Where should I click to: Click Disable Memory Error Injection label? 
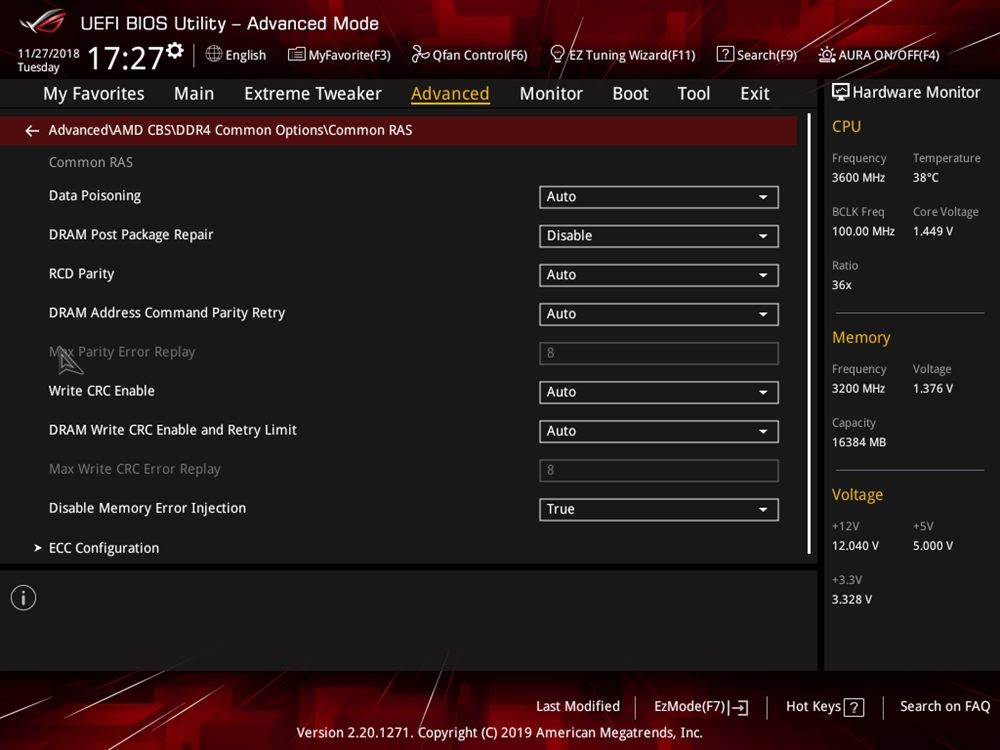147,508
